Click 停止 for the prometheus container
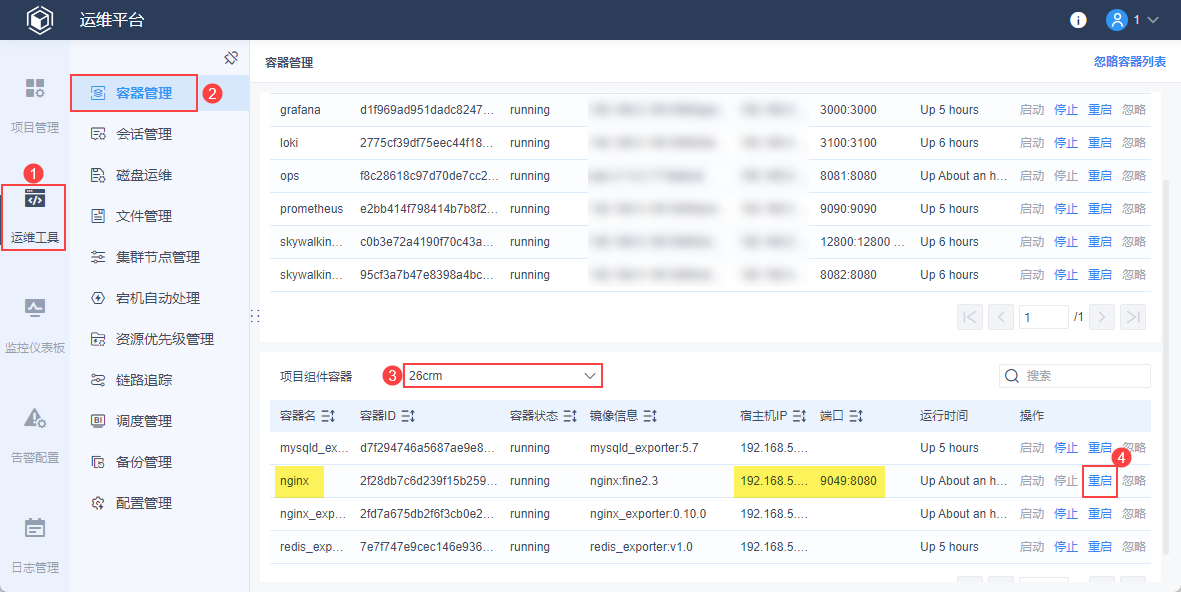Screen dimensions: 1181x592 point(1066,209)
